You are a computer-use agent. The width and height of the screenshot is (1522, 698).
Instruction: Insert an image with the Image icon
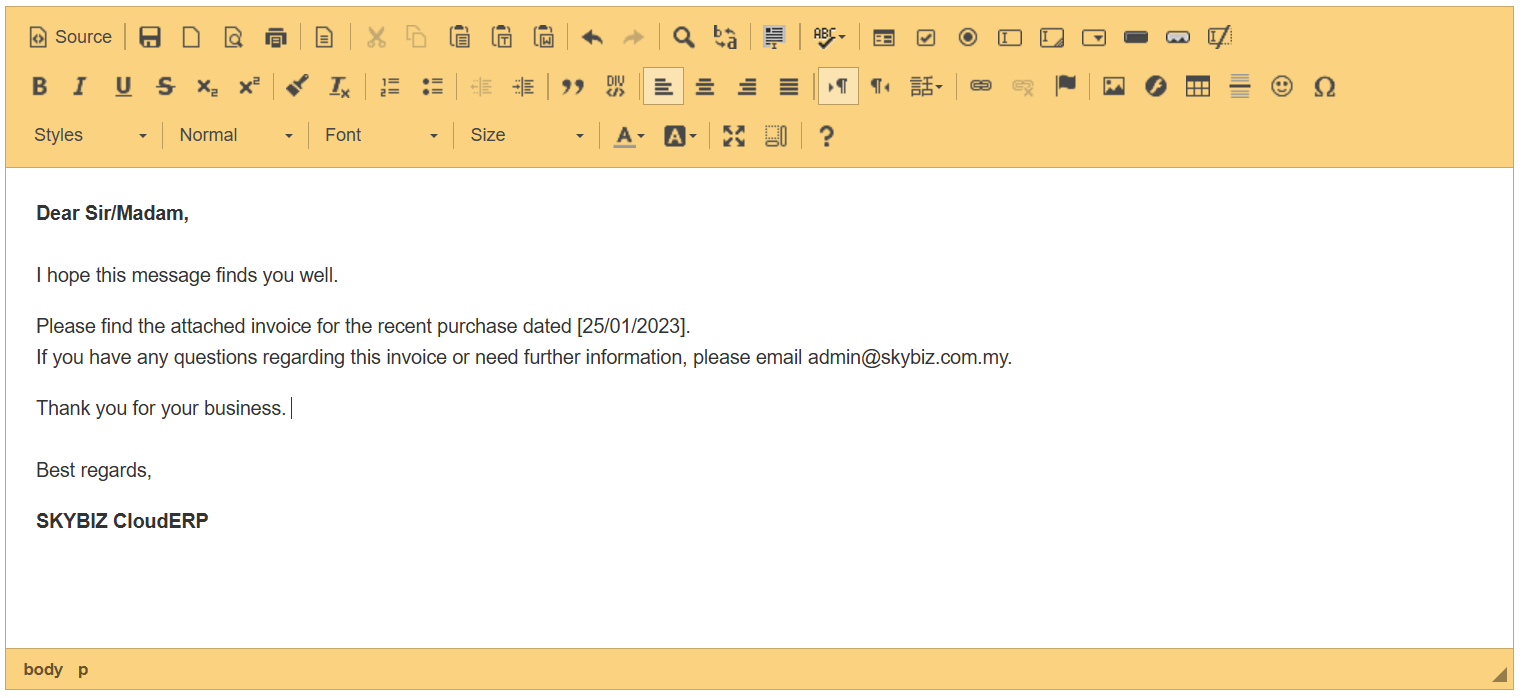coord(1114,87)
